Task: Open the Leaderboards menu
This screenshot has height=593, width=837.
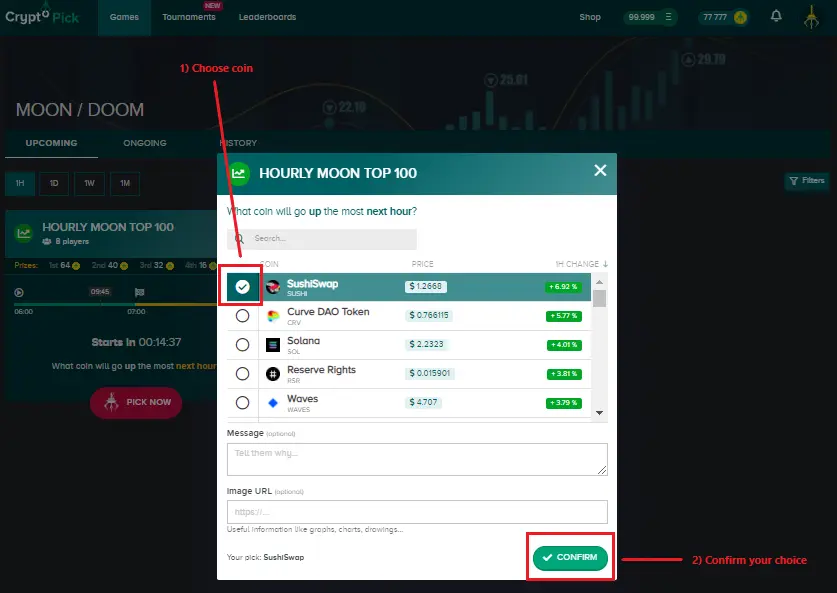Action: coord(267,17)
